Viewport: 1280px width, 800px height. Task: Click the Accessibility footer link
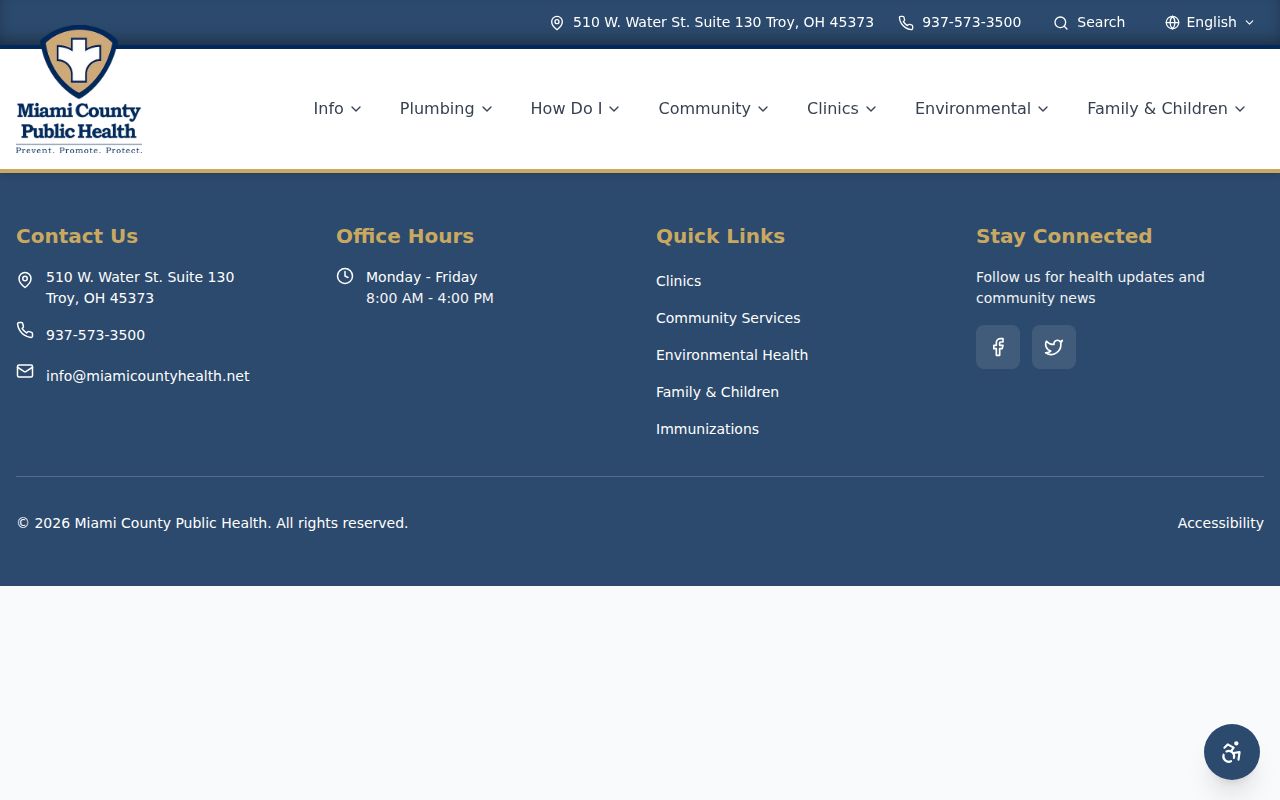pyautogui.click(x=1220, y=523)
